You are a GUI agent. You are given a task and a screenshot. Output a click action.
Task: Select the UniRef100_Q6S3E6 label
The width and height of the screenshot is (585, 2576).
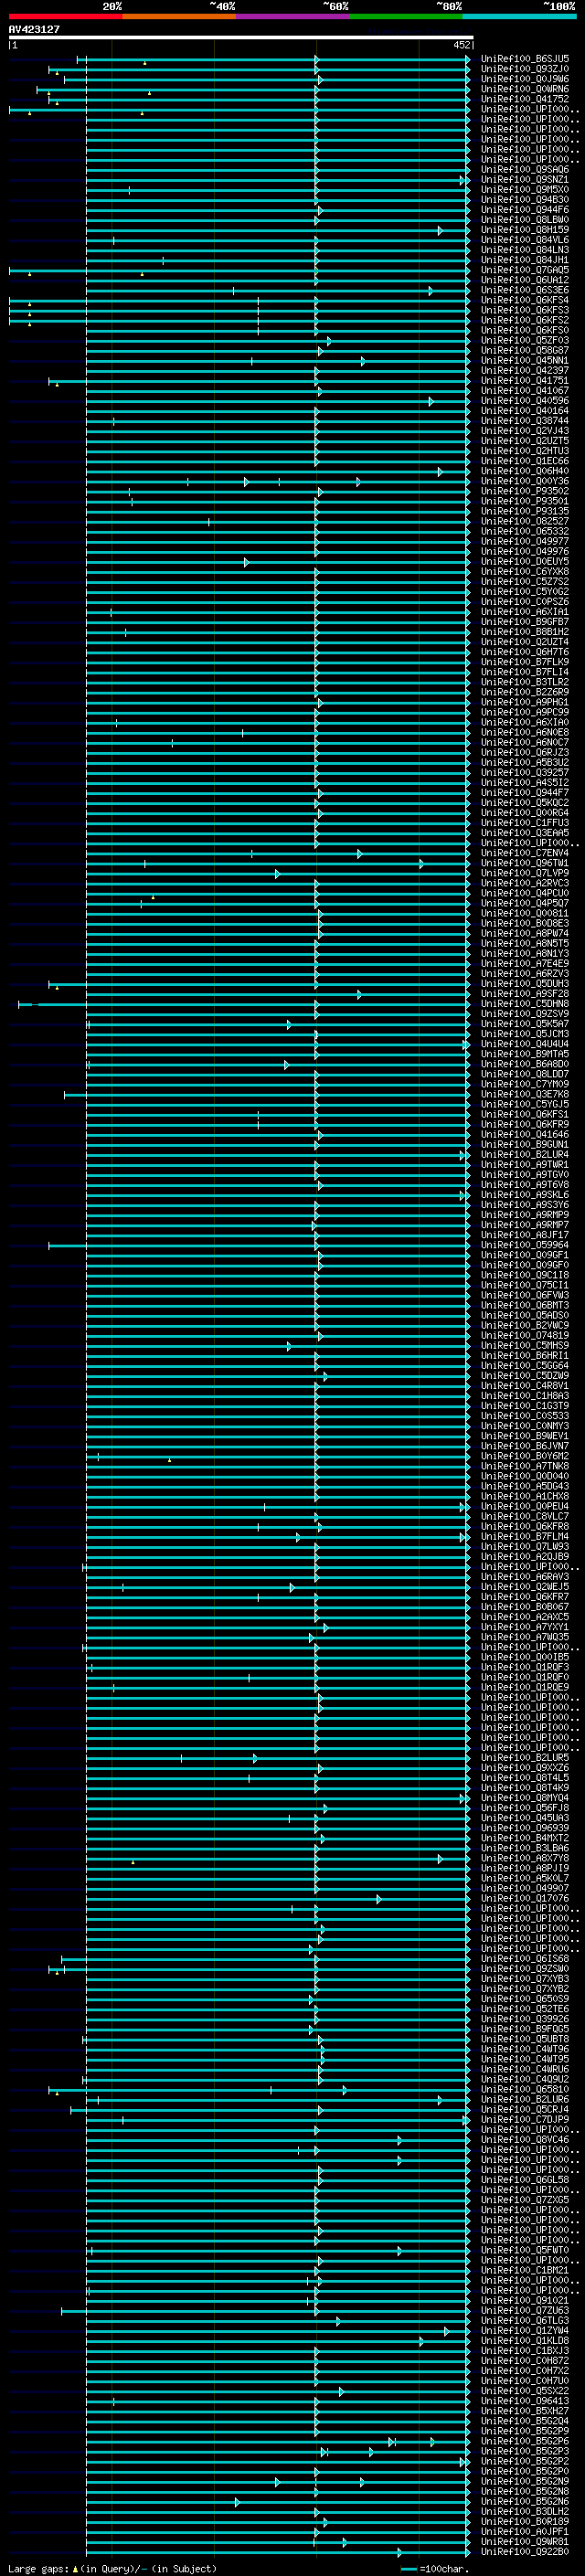click(525, 290)
